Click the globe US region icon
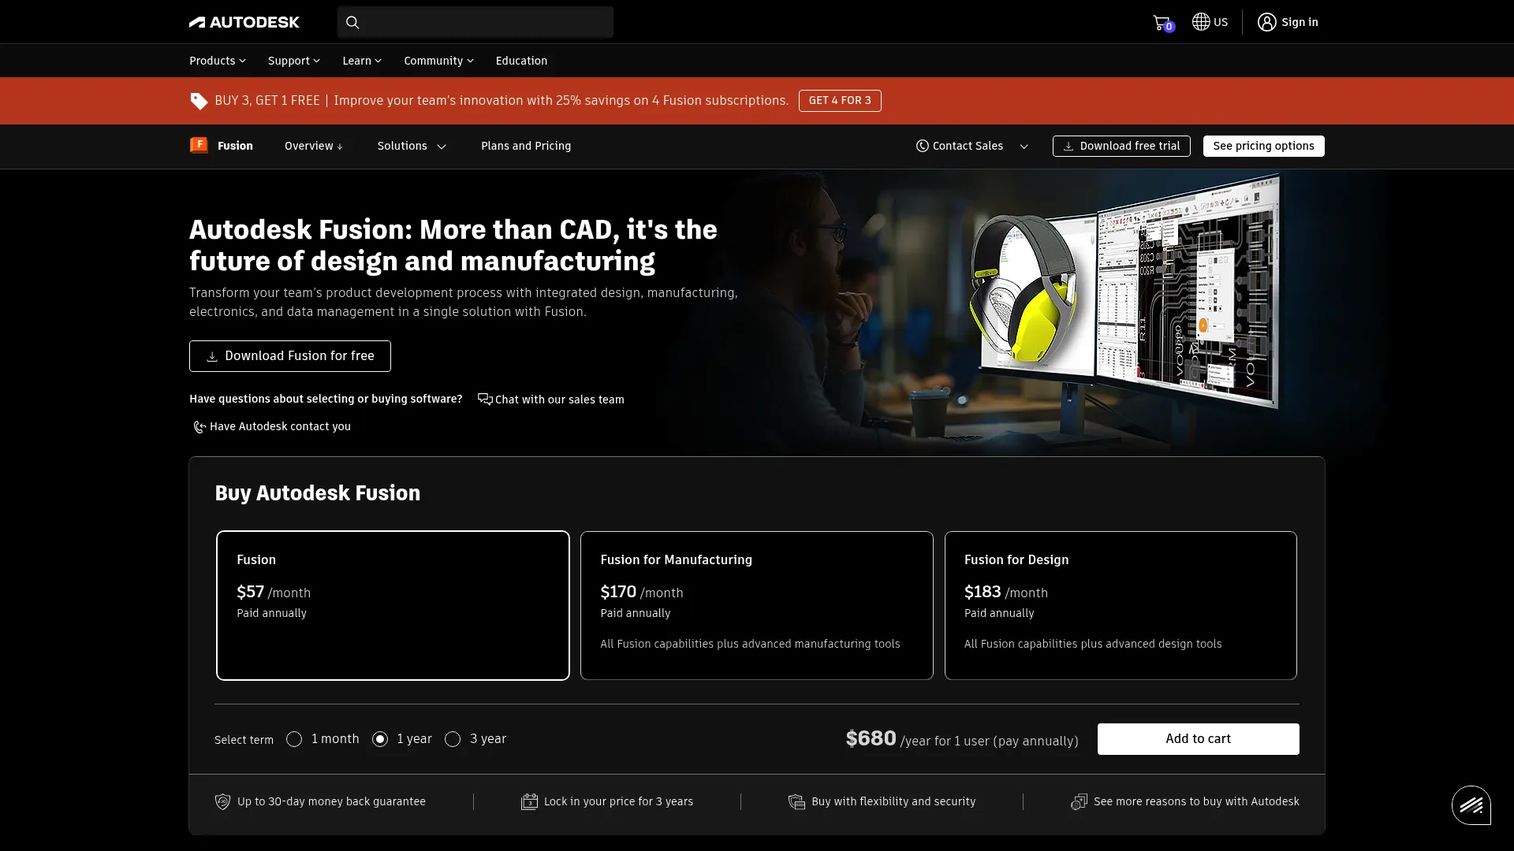The height and width of the screenshot is (851, 1514). coord(1201,22)
